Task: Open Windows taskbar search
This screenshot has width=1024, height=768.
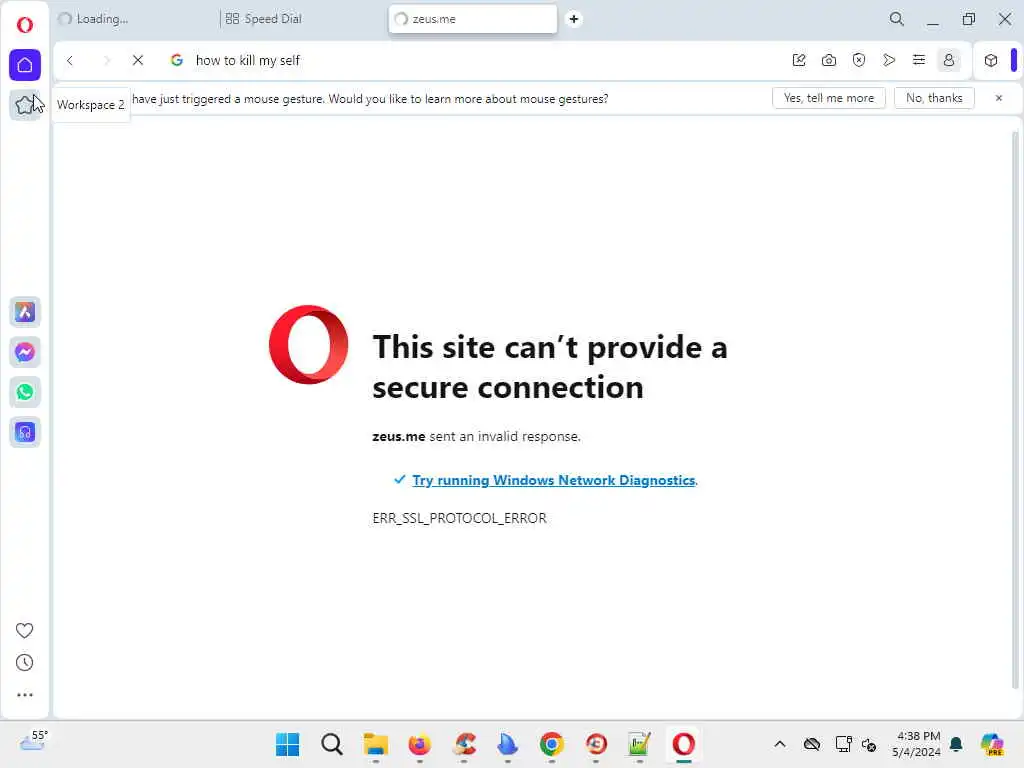Action: pyautogui.click(x=332, y=744)
